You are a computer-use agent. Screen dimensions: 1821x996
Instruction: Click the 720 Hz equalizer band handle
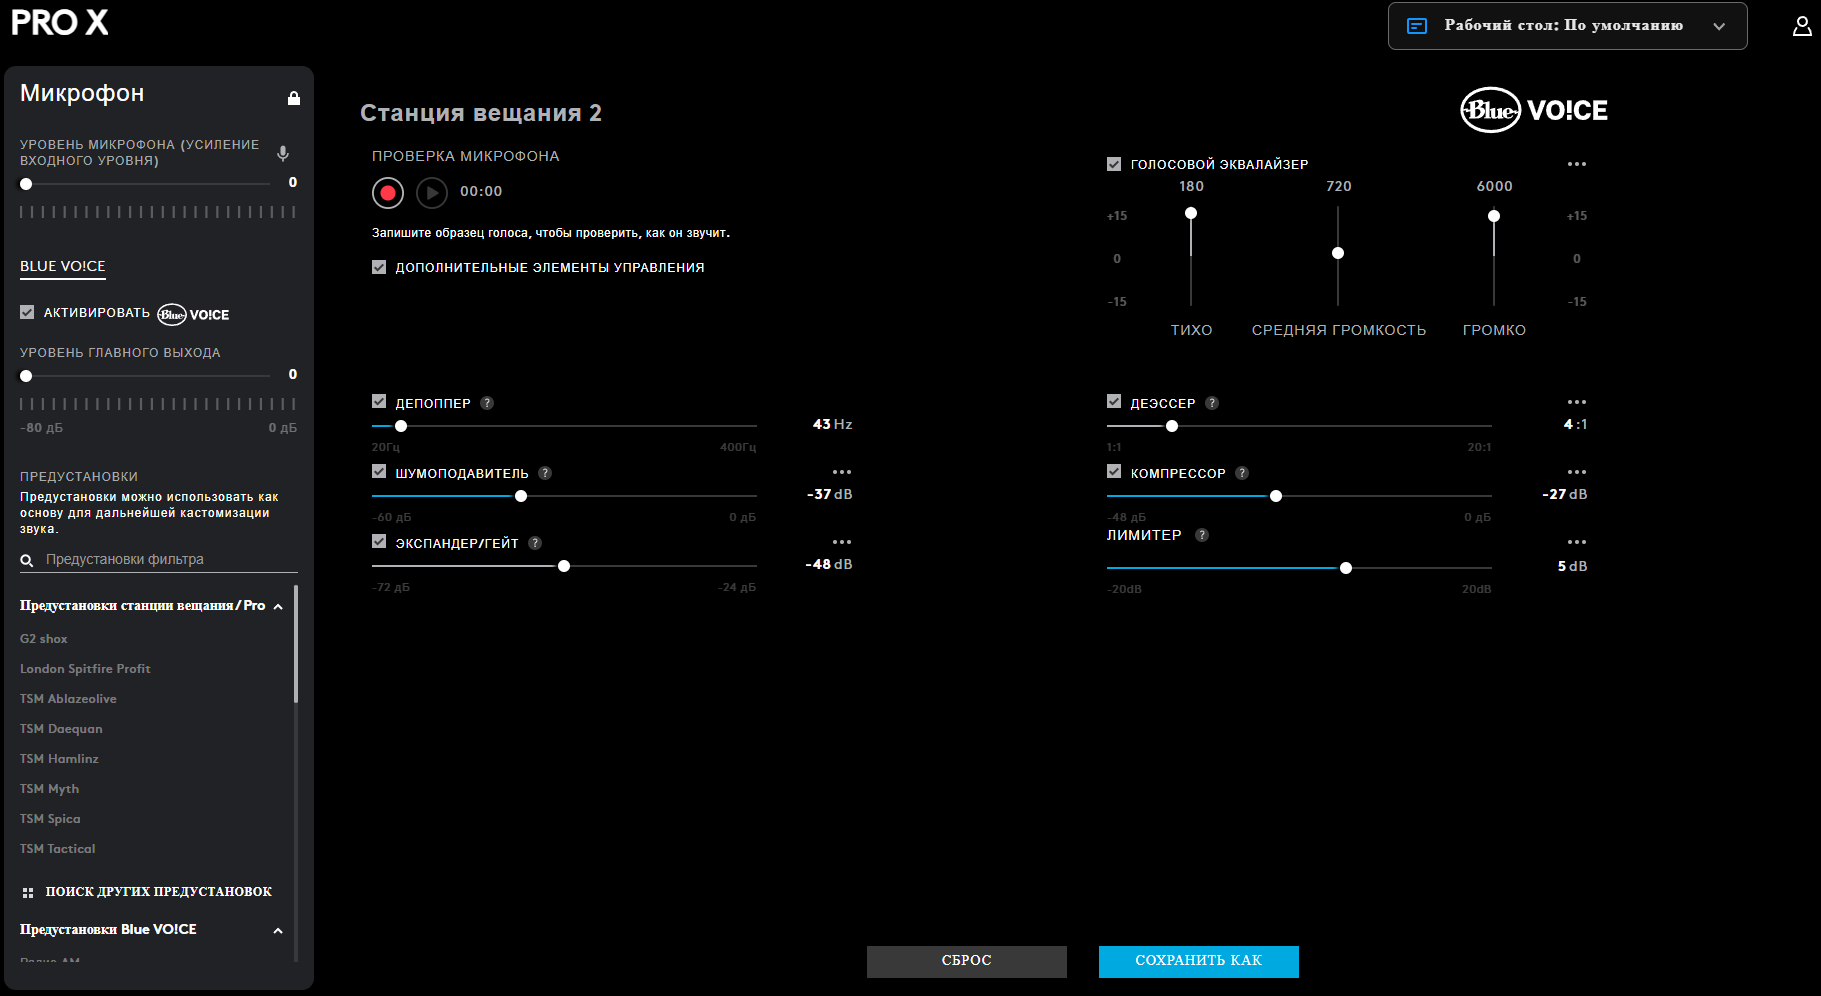pyautogui.click(x=1338, y=253)
